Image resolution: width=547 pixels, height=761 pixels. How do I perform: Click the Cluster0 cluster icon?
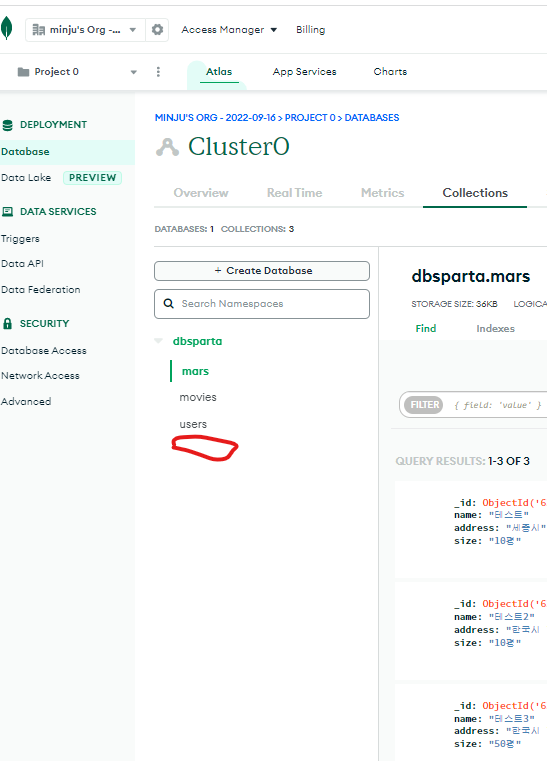pyautogui.click(x=167, y=147)
